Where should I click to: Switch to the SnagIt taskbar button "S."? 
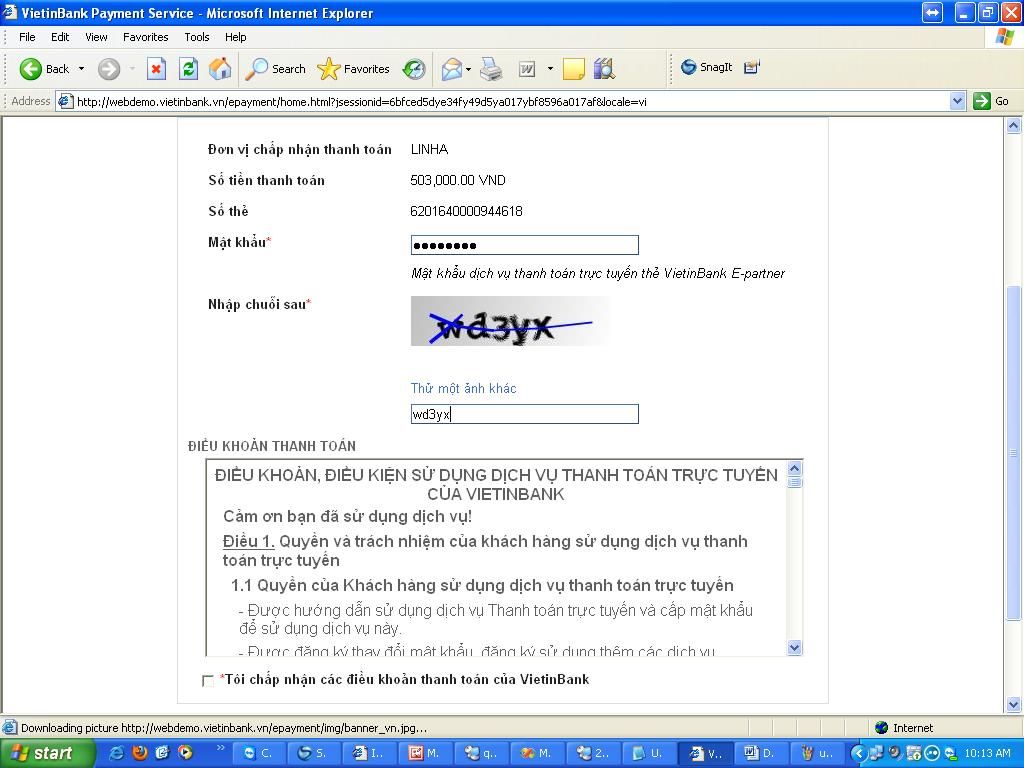pyautogui.click(x=312, y=753)
